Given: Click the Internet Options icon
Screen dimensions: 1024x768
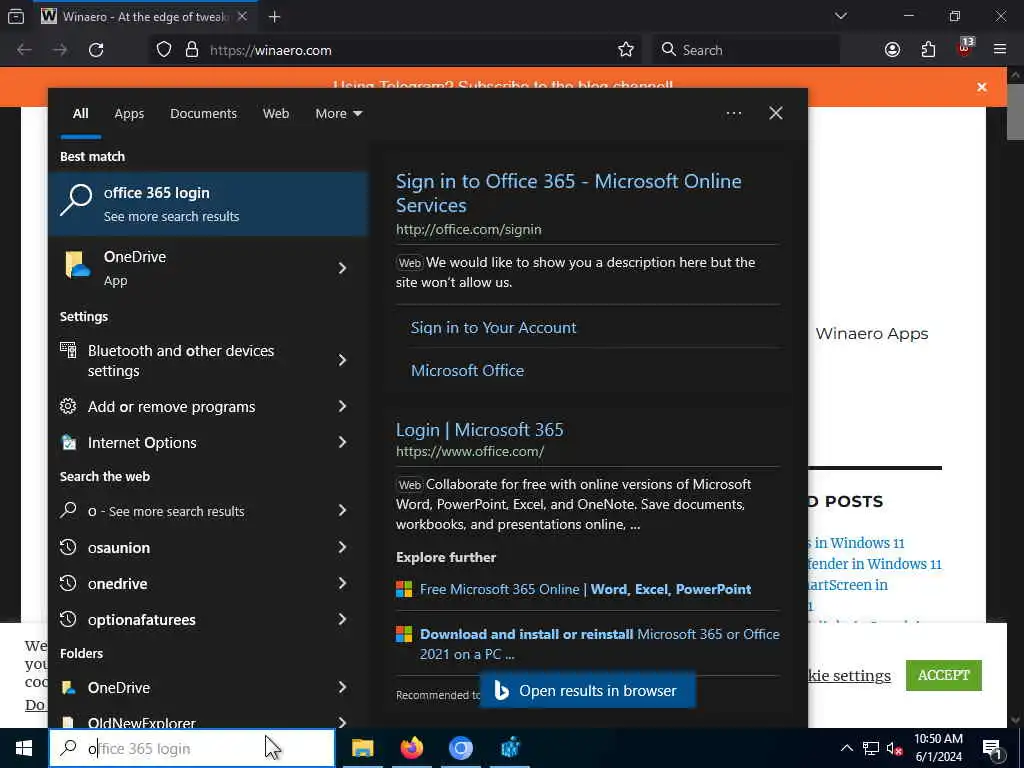Looking at the screenshot, I should [x=69, y=442].
